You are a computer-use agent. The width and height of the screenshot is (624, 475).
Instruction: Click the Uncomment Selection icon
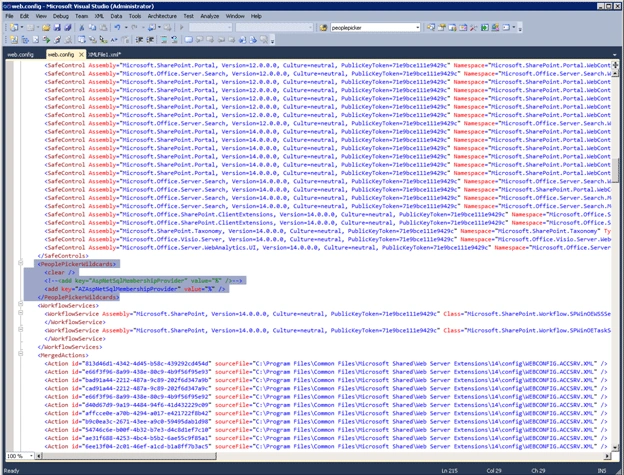174,39
